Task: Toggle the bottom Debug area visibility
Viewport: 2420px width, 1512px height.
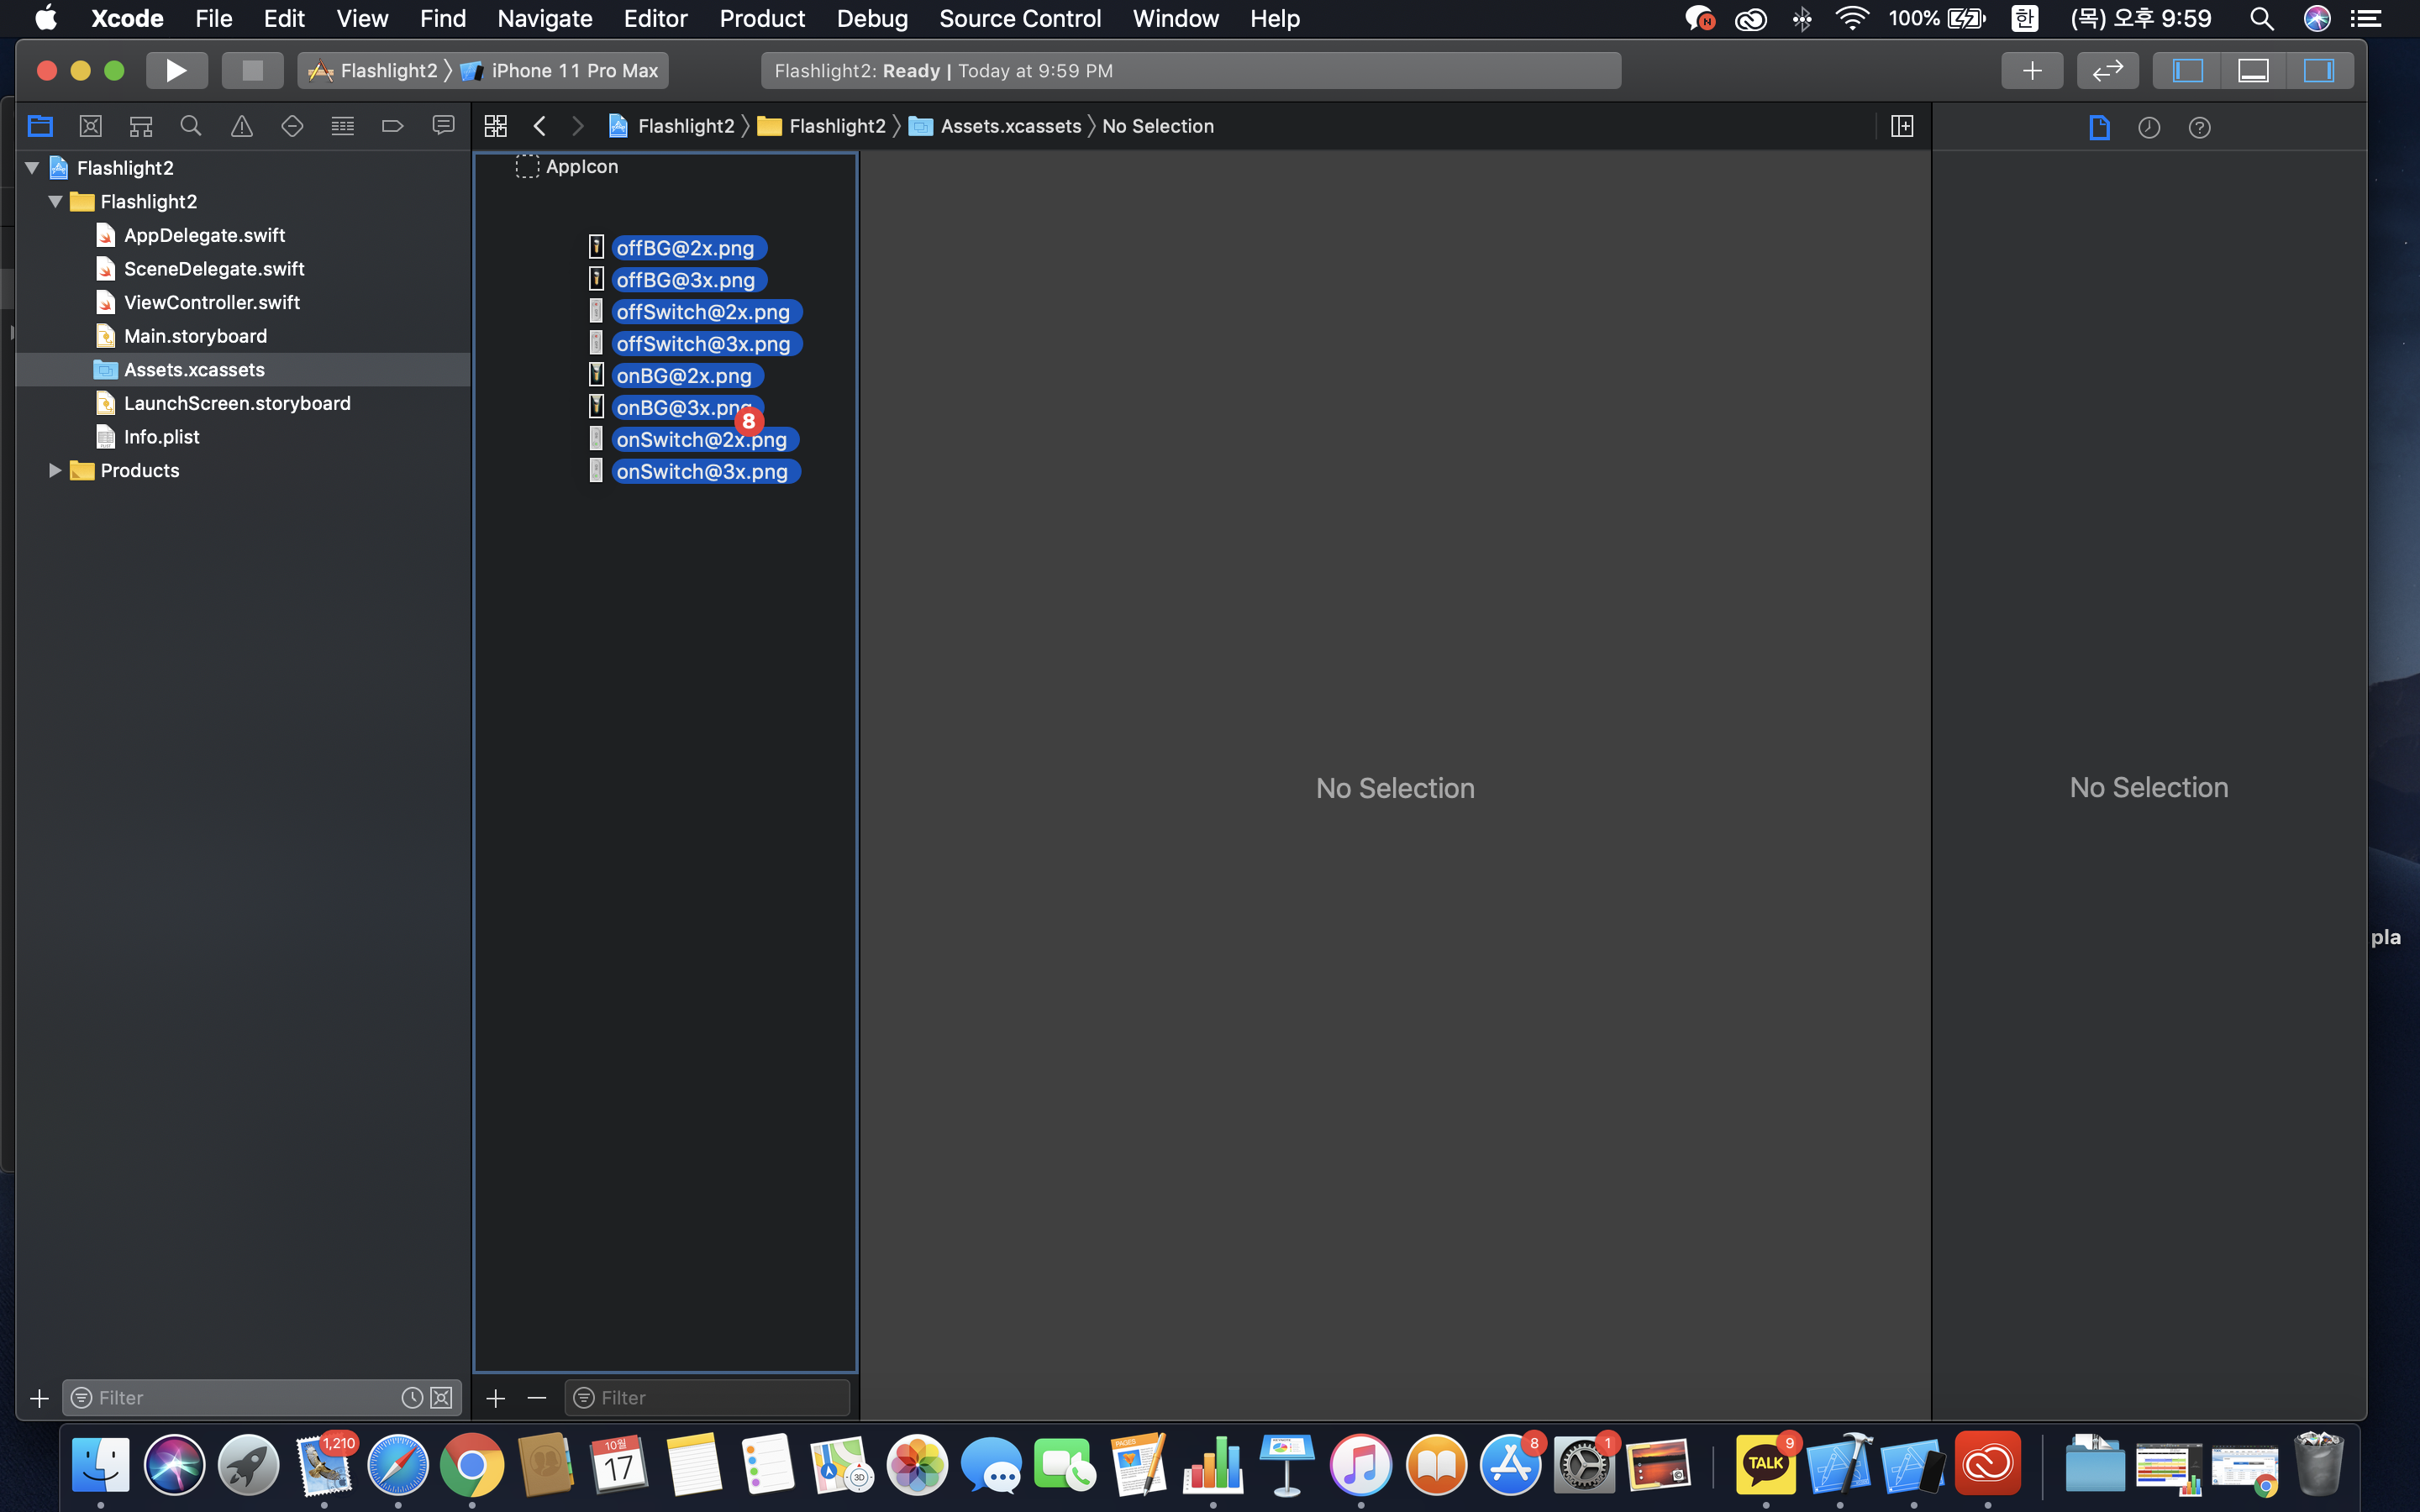Action: point(2252,70)
